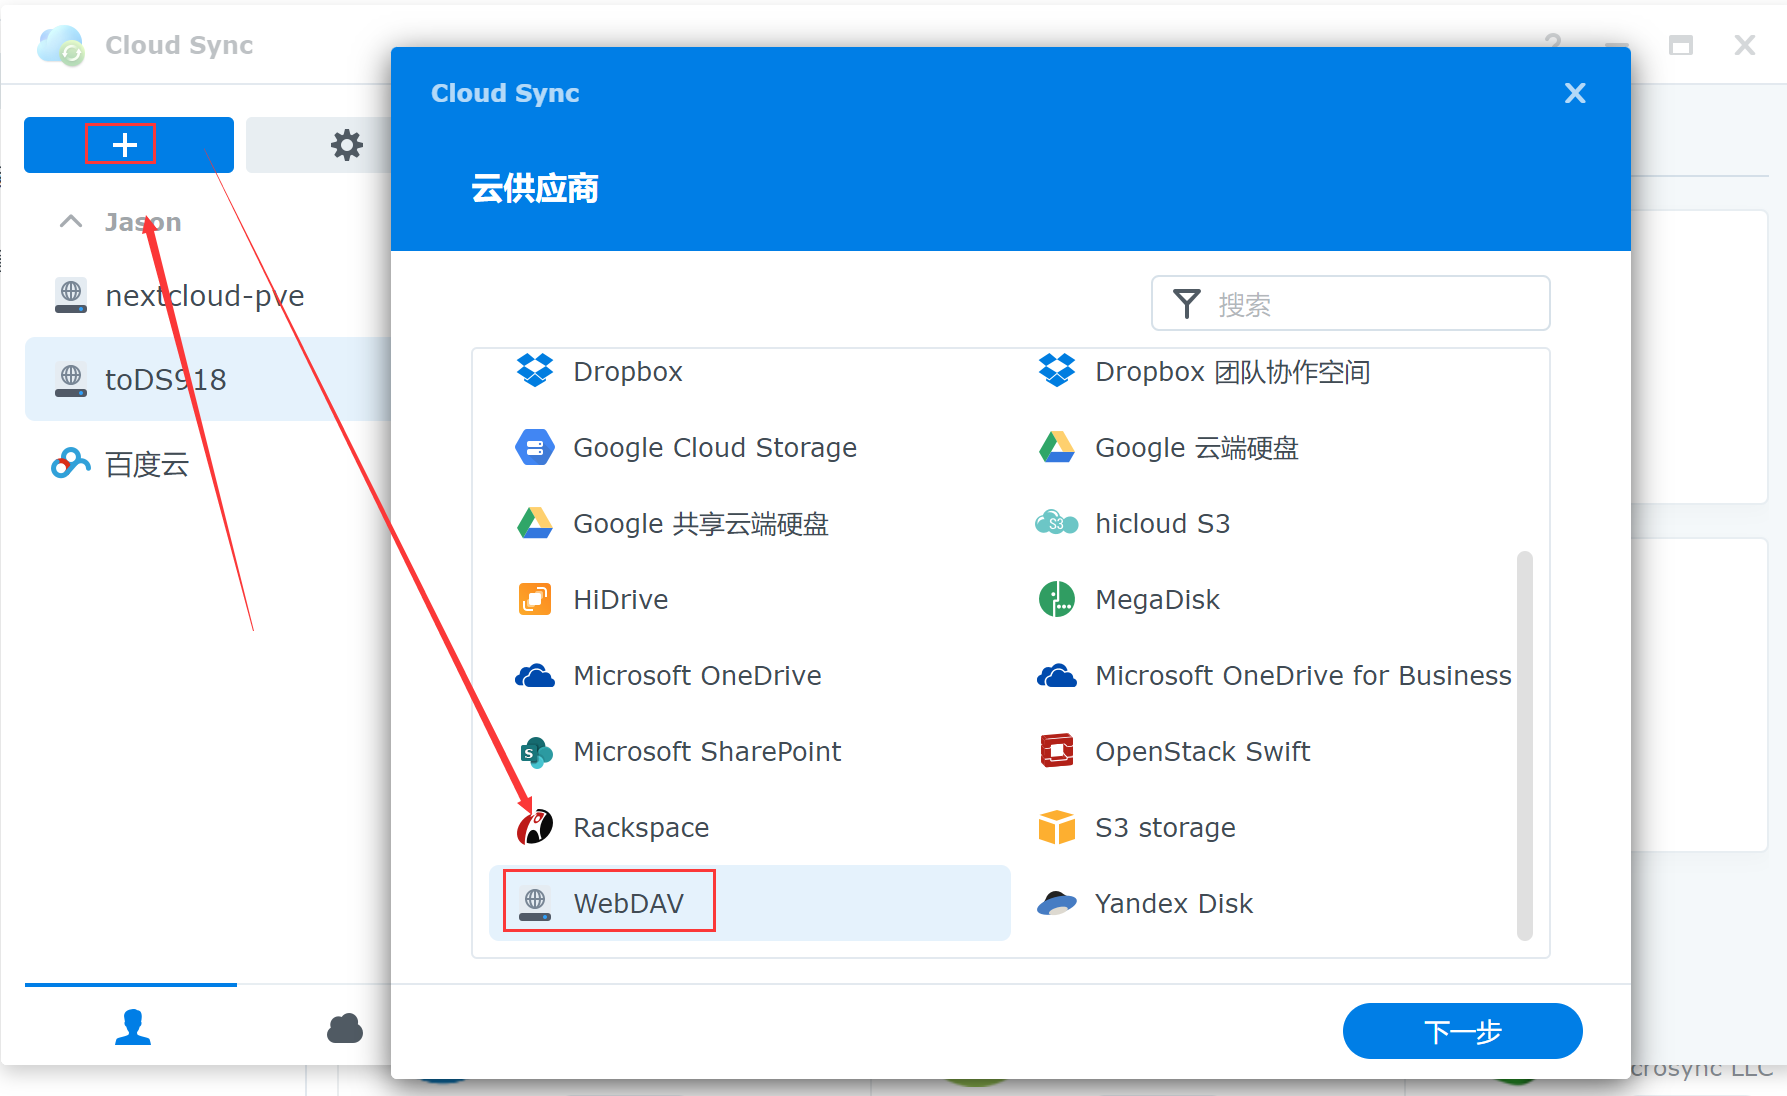
Task: Choose Google Cloud Storage provider
Action: click(x=714, y=448)
